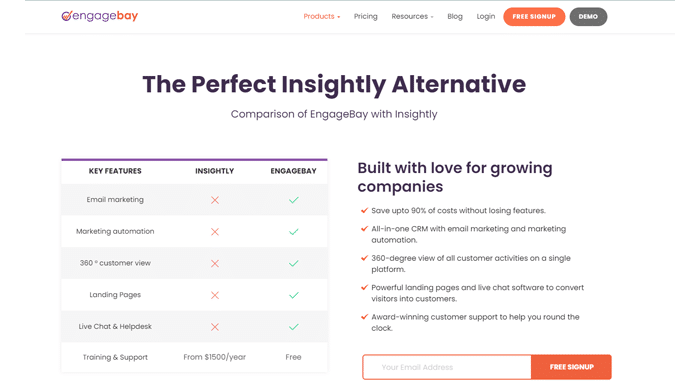Image resolution: width=700 pixels, height=384 pixels.
Task: Click the green check for 360° customer view
Action: pyautogui.click(x=293, y=263)
